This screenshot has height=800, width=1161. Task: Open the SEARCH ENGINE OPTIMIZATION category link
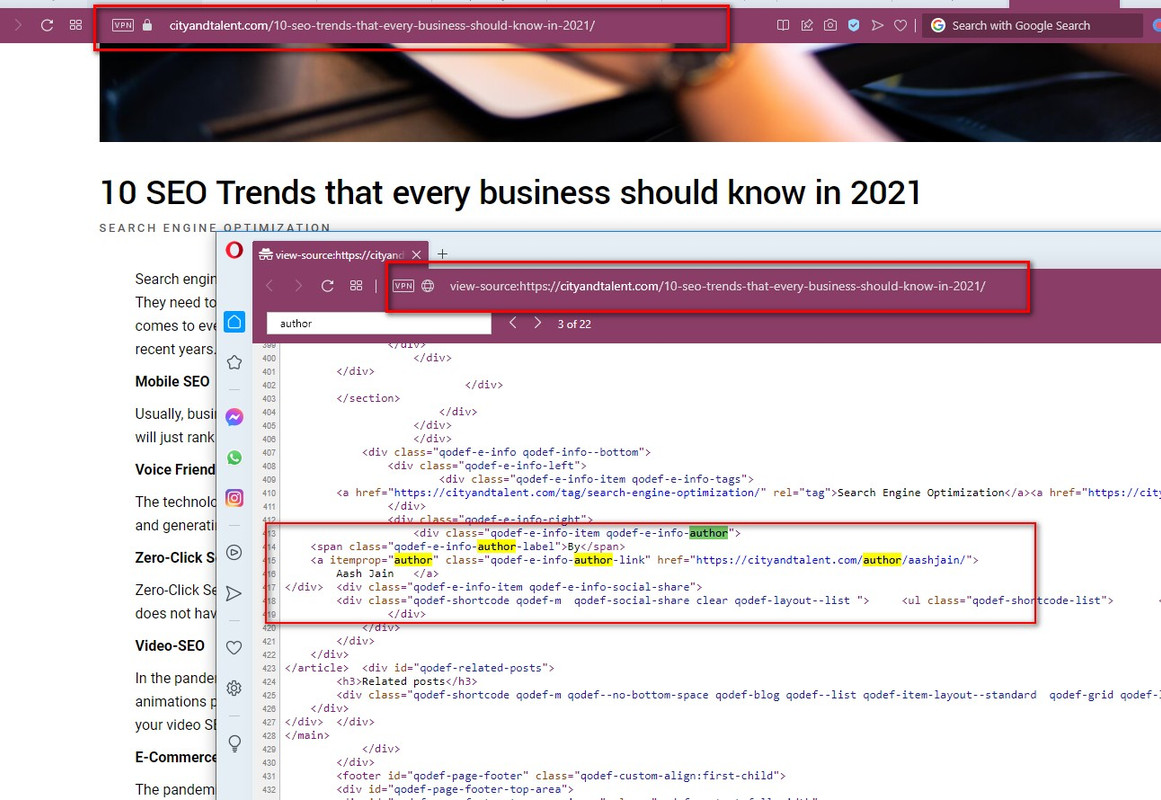pyautogui.click(x=215, y=228)
